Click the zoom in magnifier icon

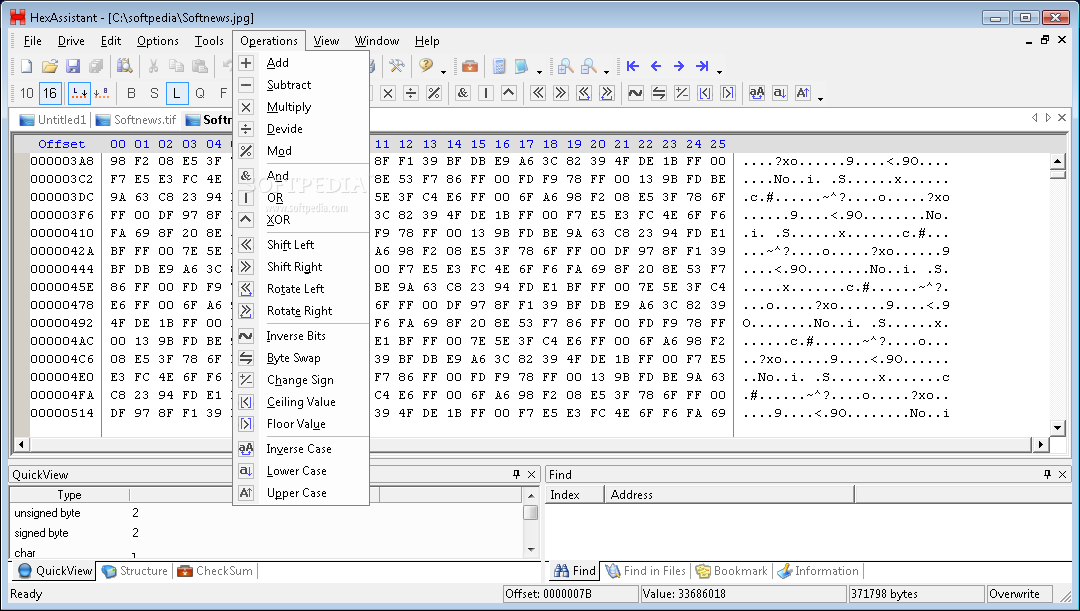click(x=565, y=66)
